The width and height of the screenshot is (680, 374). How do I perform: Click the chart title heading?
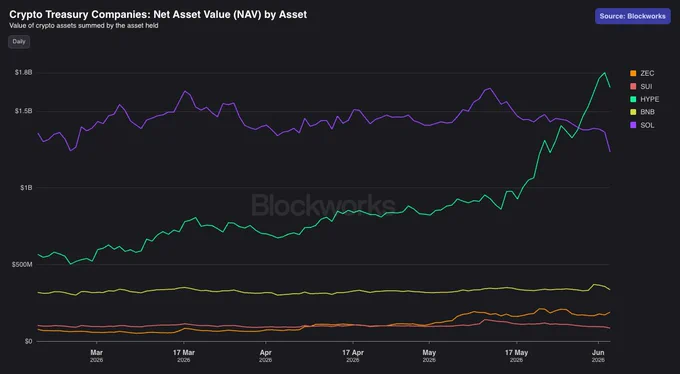coord(158,14)
